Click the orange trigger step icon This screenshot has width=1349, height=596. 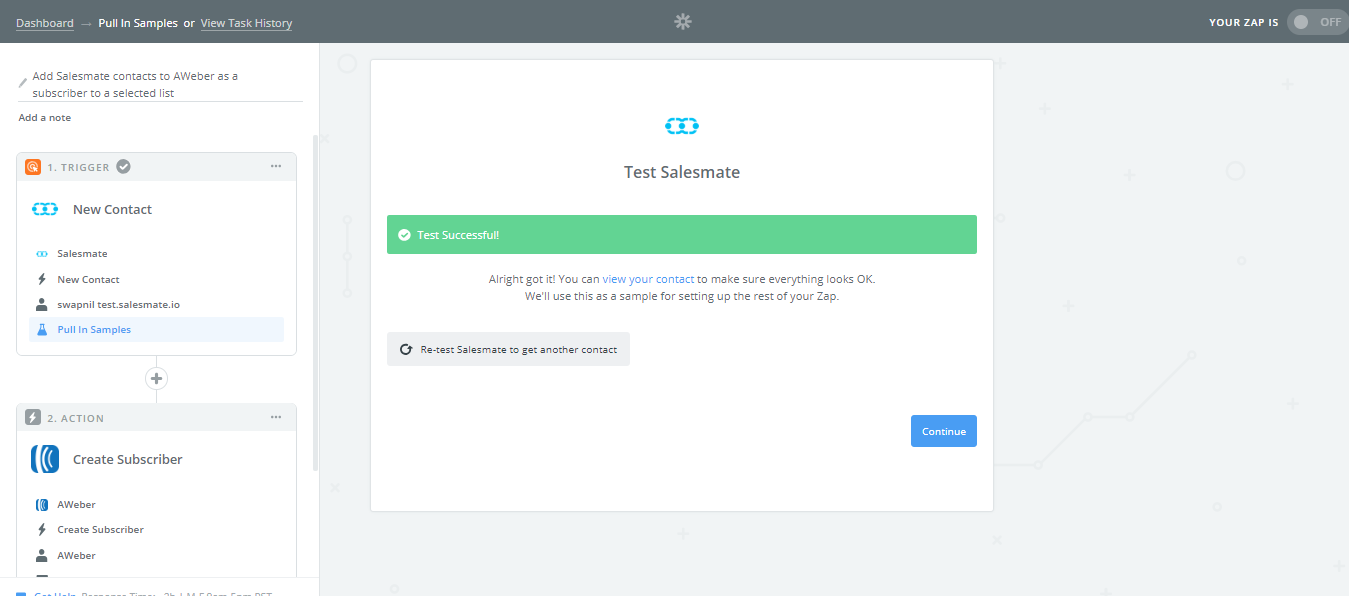(x=33, y=167)
